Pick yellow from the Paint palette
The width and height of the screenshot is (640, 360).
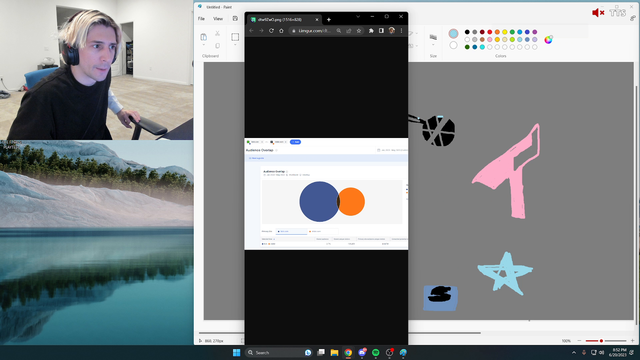[504, 32]
